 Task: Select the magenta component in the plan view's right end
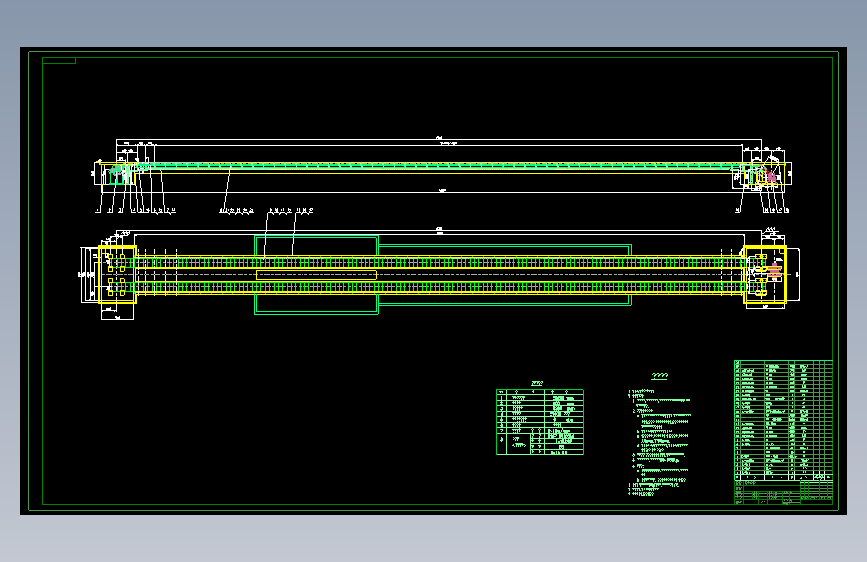coord(774,271)
